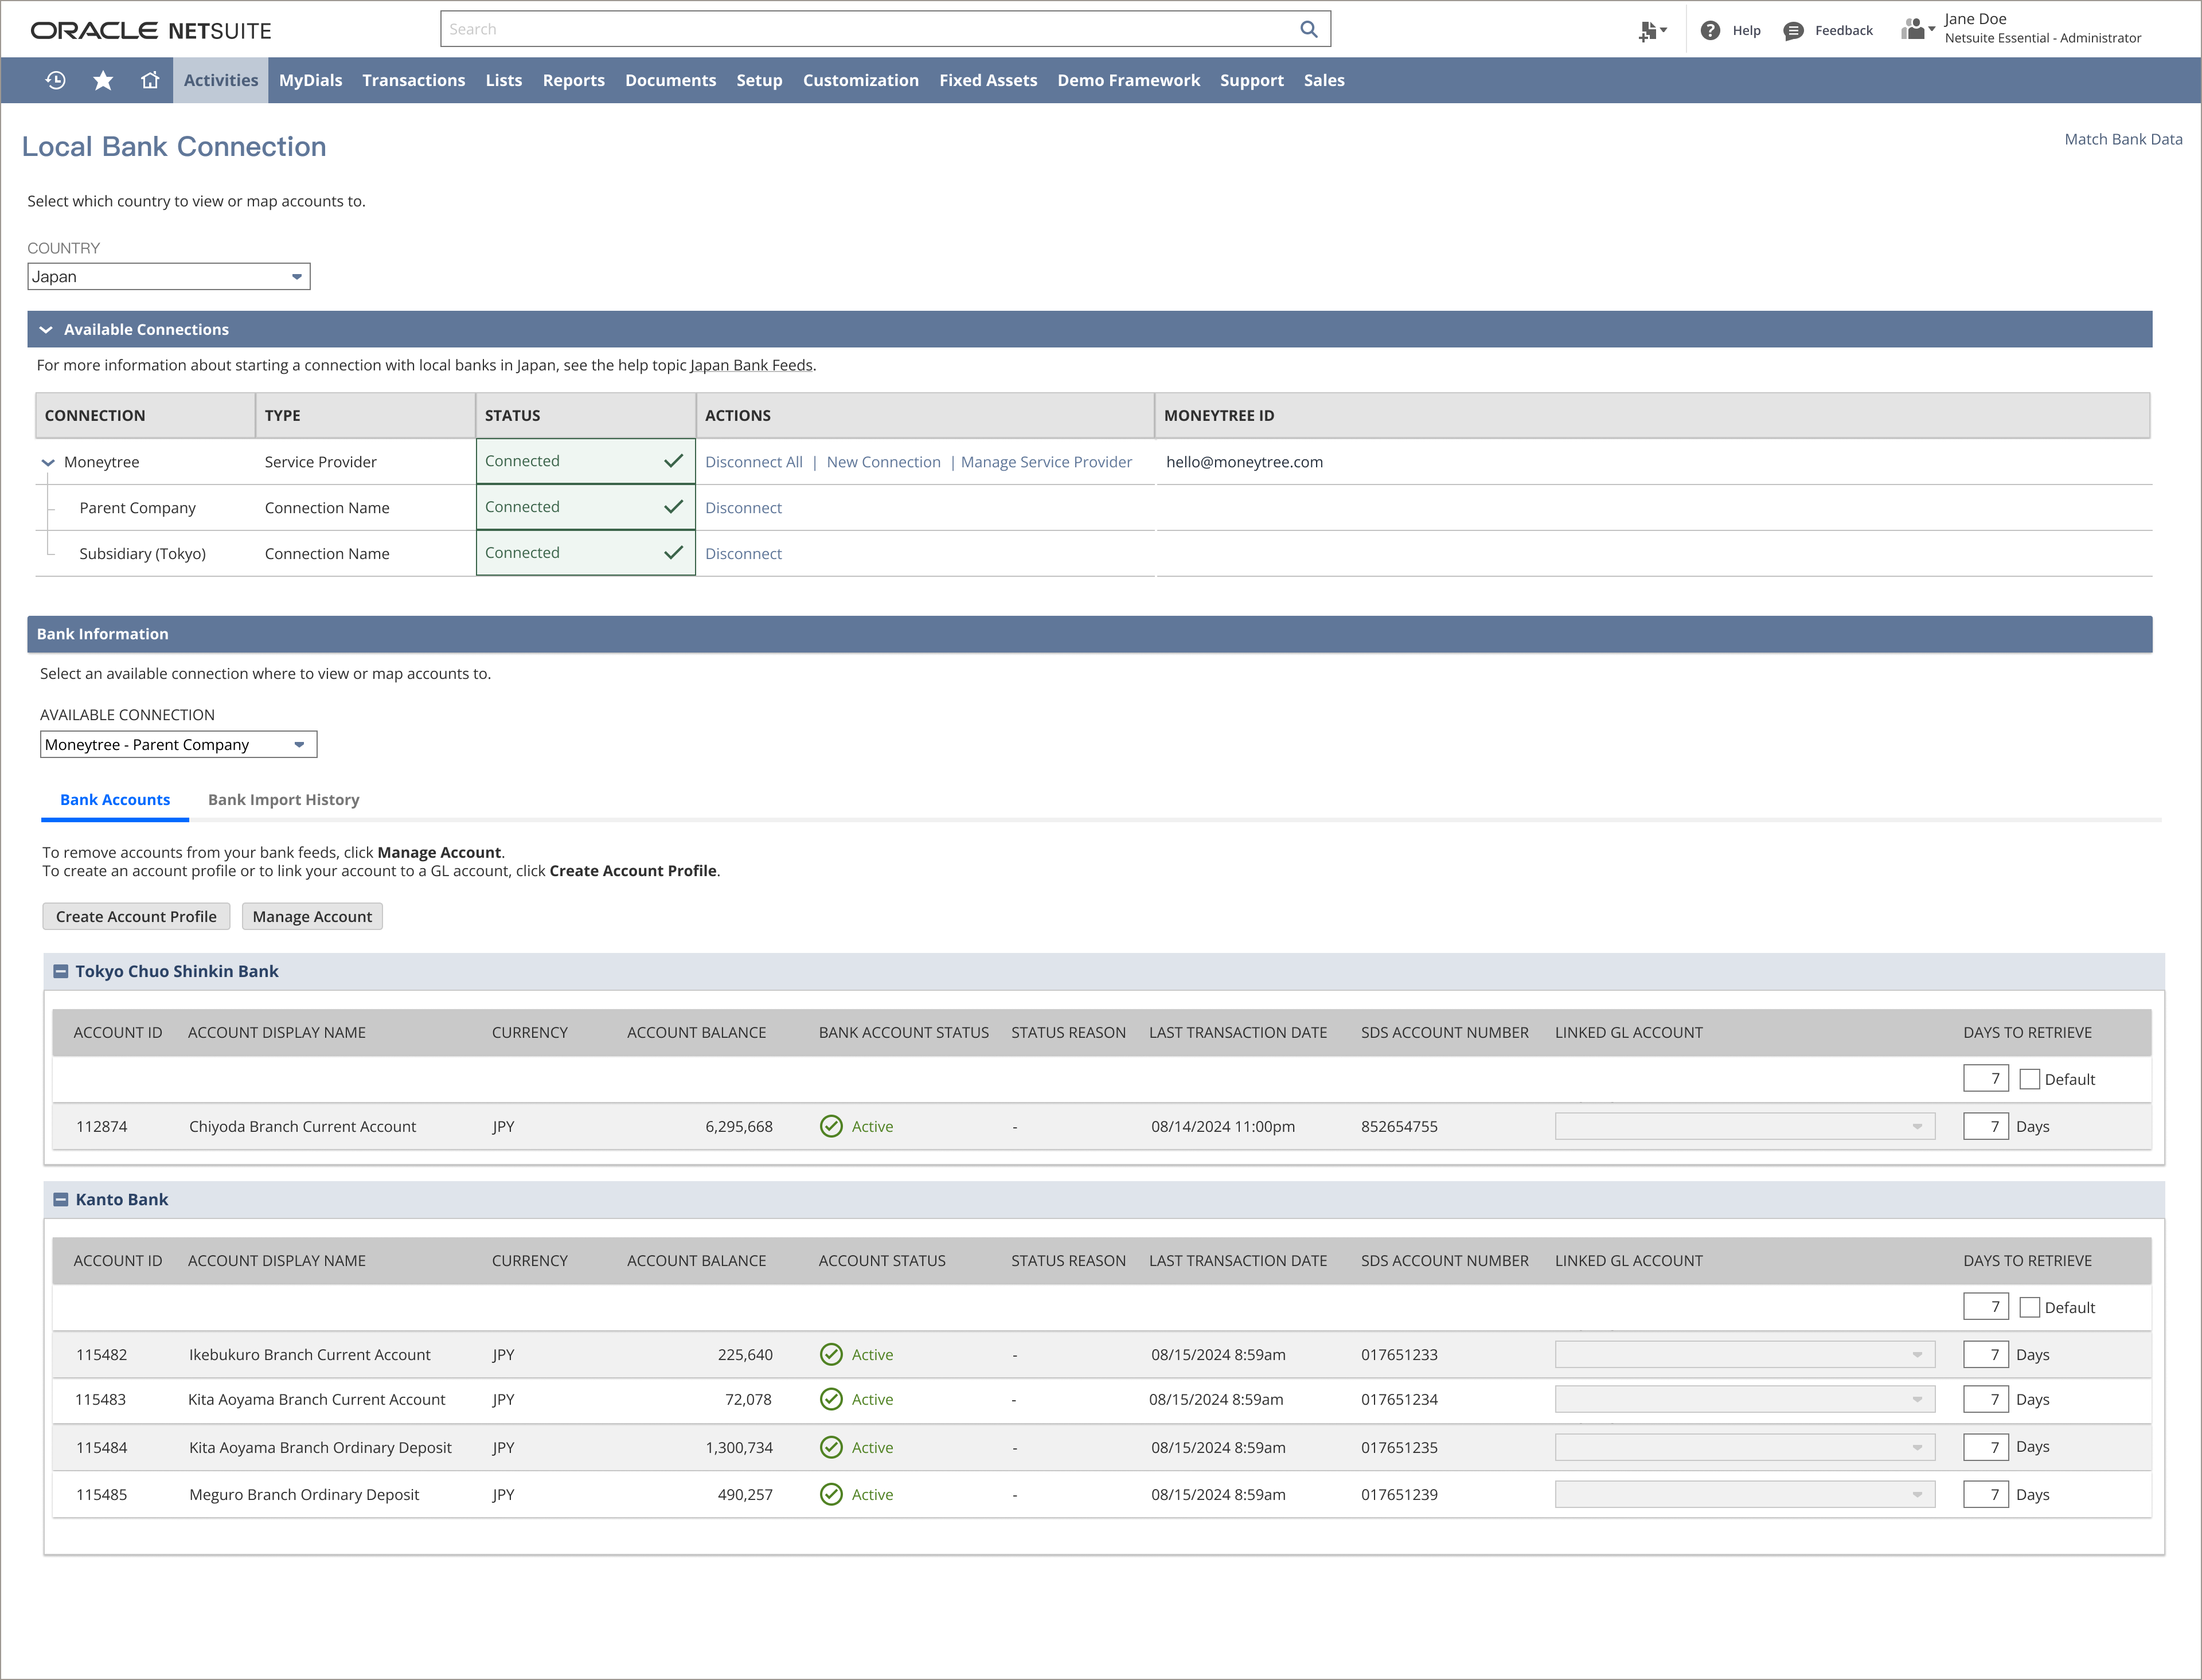Collapse the Moneytree connection tree row
This screenshot has height=1680, width=2202.
pos(47,462)
